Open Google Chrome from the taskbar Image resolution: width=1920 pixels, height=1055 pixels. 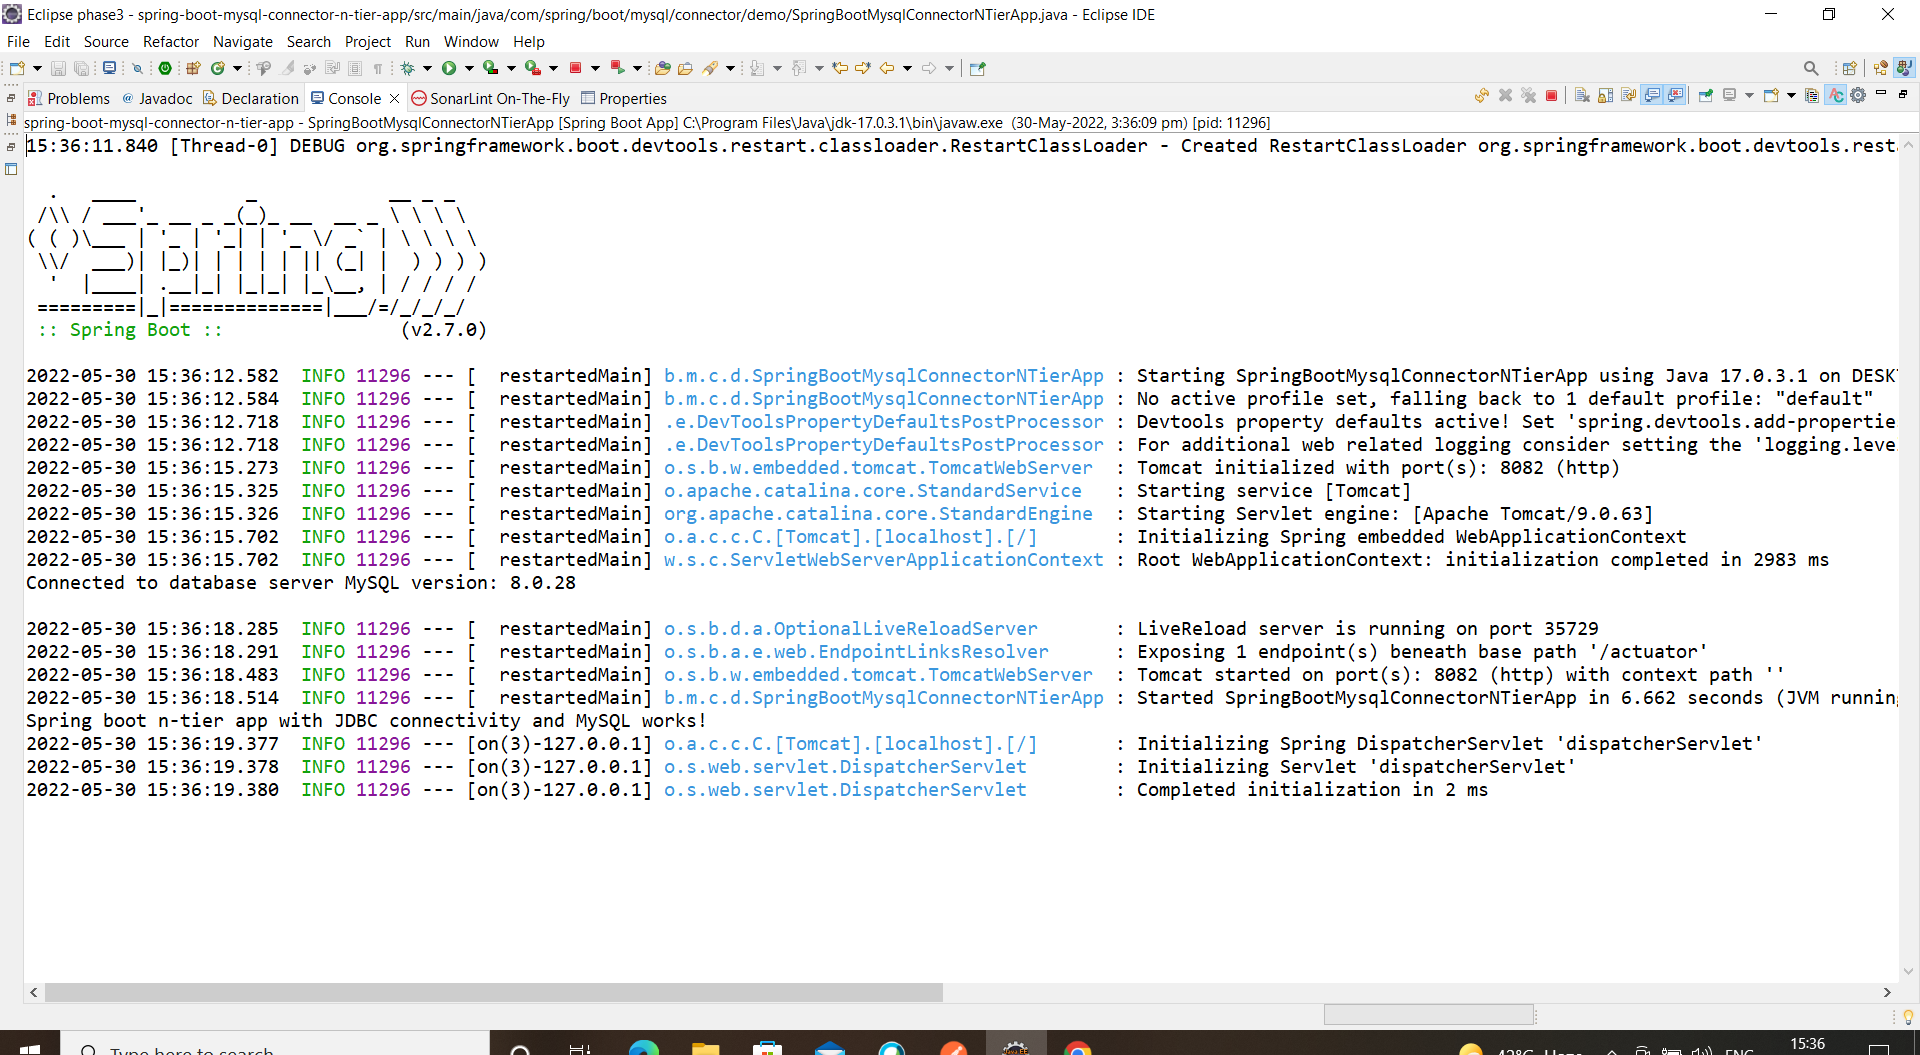click(x=1077, y=1048)
